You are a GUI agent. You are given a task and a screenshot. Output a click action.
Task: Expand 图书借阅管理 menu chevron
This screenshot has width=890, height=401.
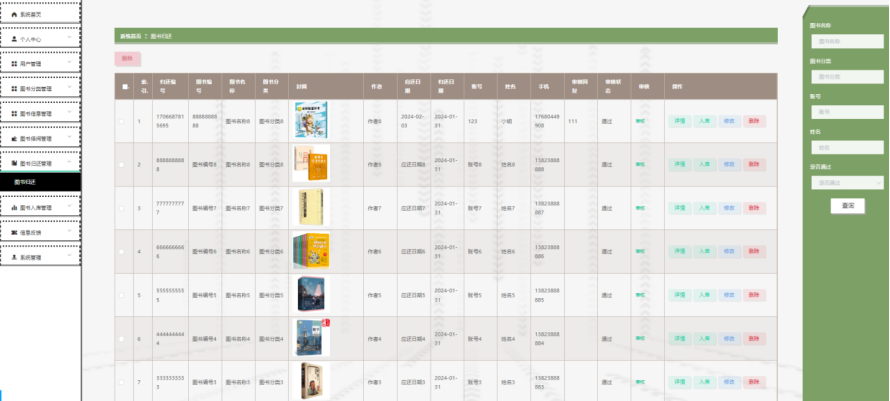69,137
